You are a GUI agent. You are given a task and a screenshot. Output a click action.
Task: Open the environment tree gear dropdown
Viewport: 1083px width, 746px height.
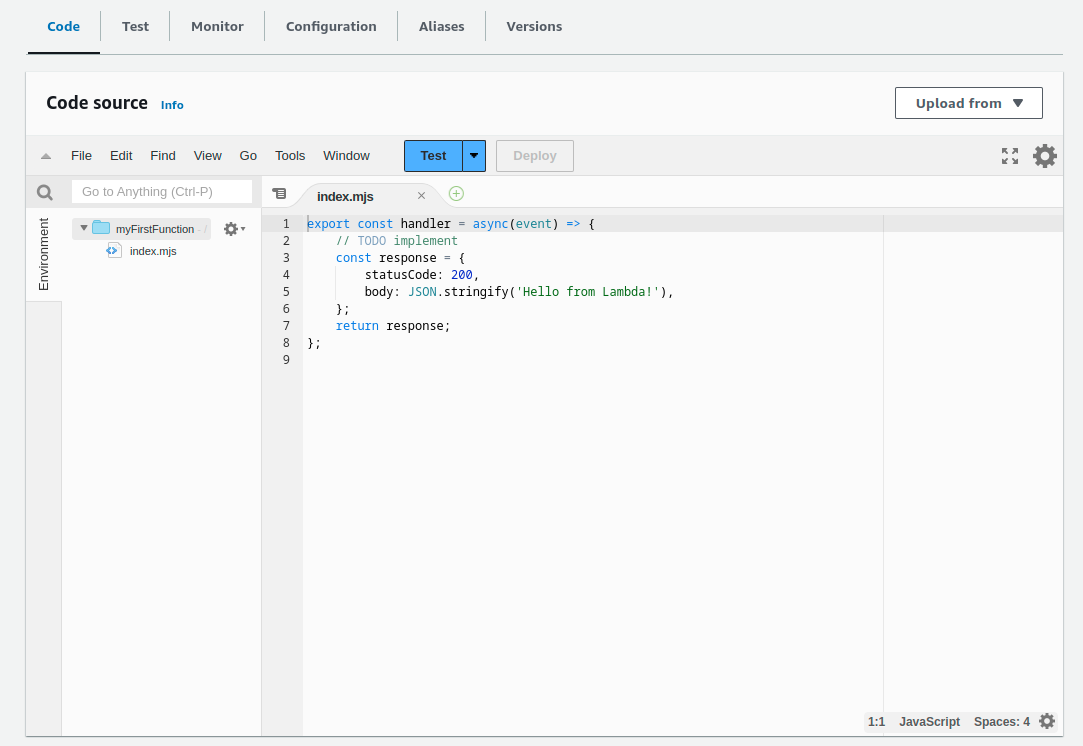click(233, 229)
